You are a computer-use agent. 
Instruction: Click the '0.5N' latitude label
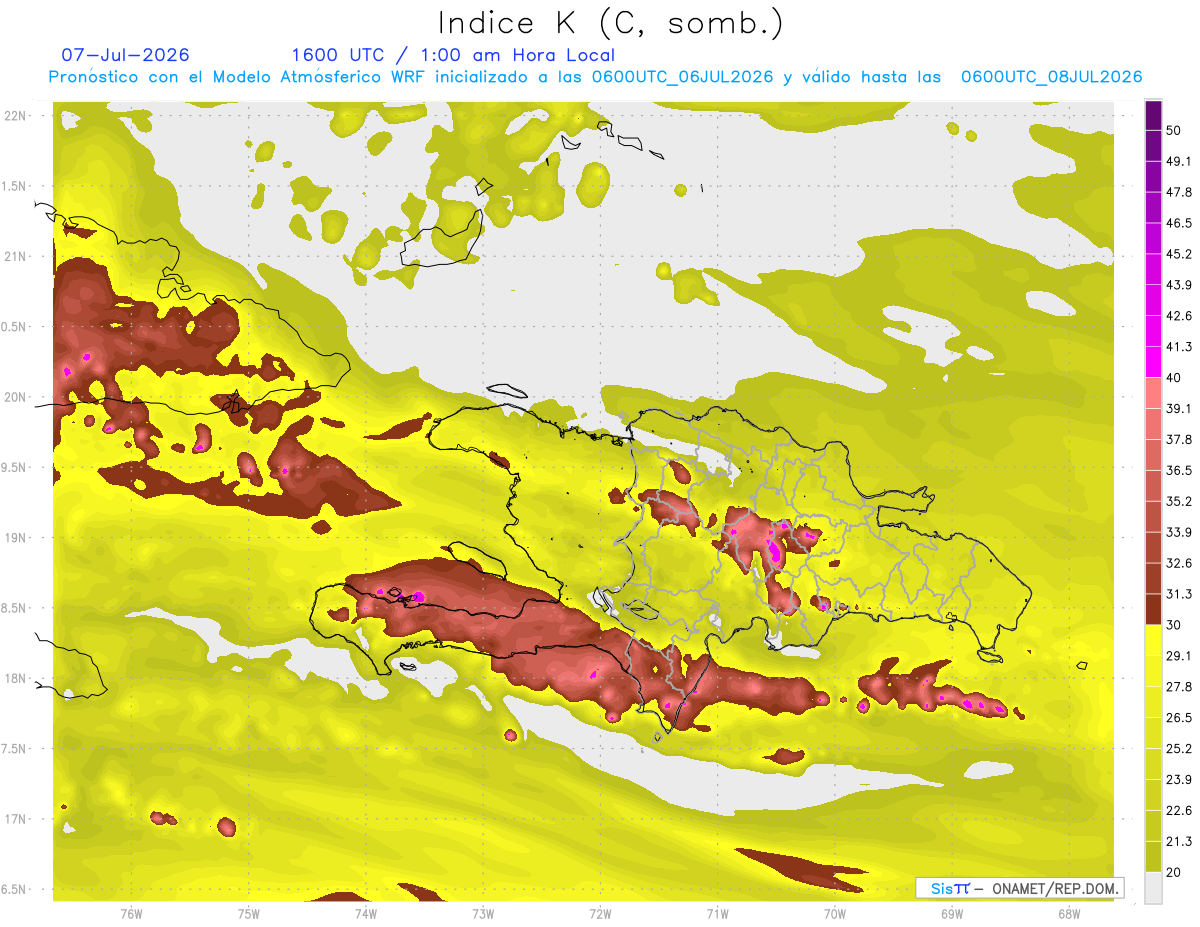(15, 327)
